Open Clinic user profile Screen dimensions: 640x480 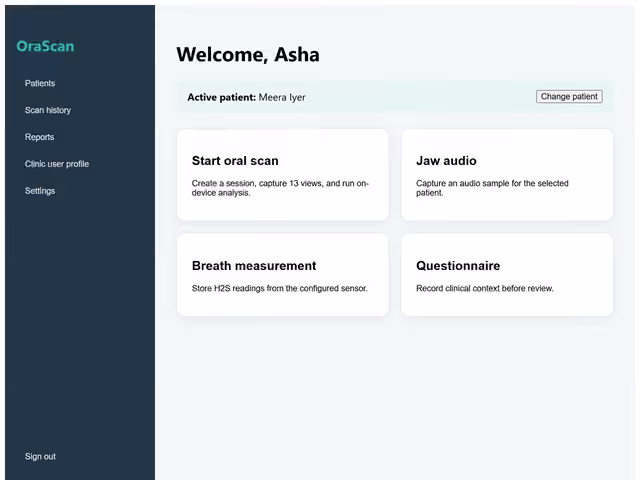tap(57, 164)
